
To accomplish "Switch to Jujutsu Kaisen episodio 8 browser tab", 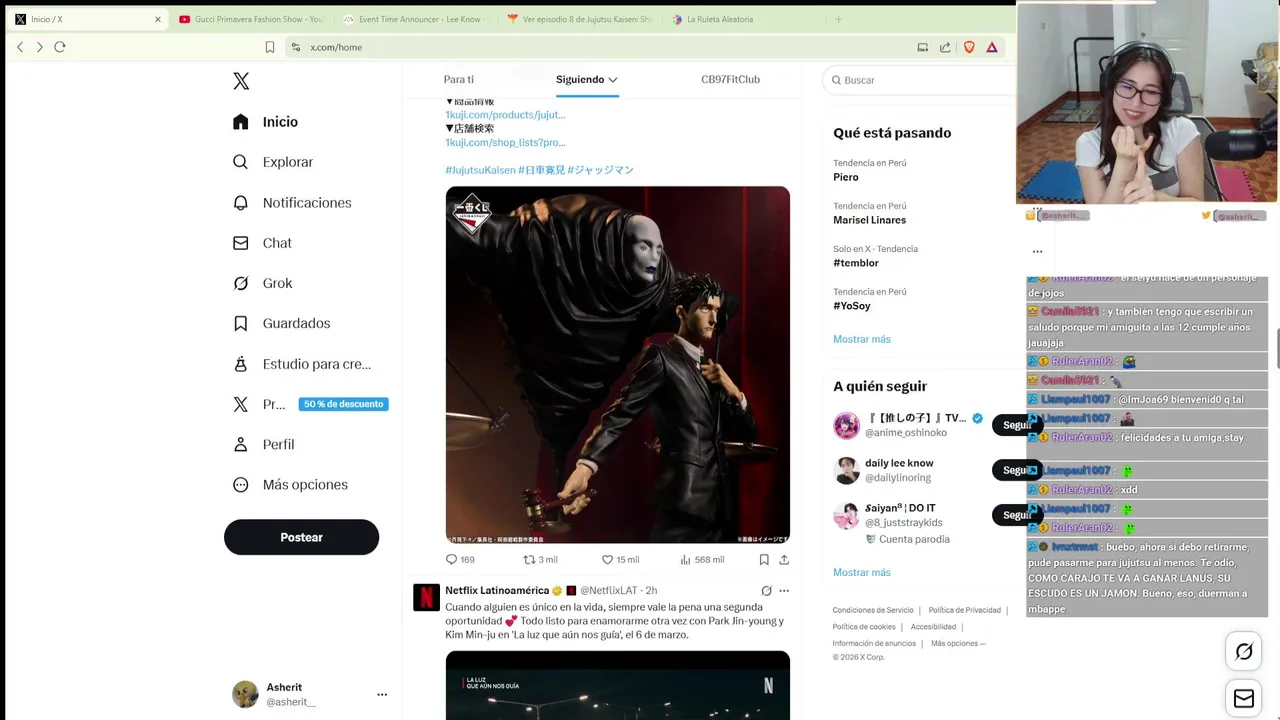I will (580, 19).
